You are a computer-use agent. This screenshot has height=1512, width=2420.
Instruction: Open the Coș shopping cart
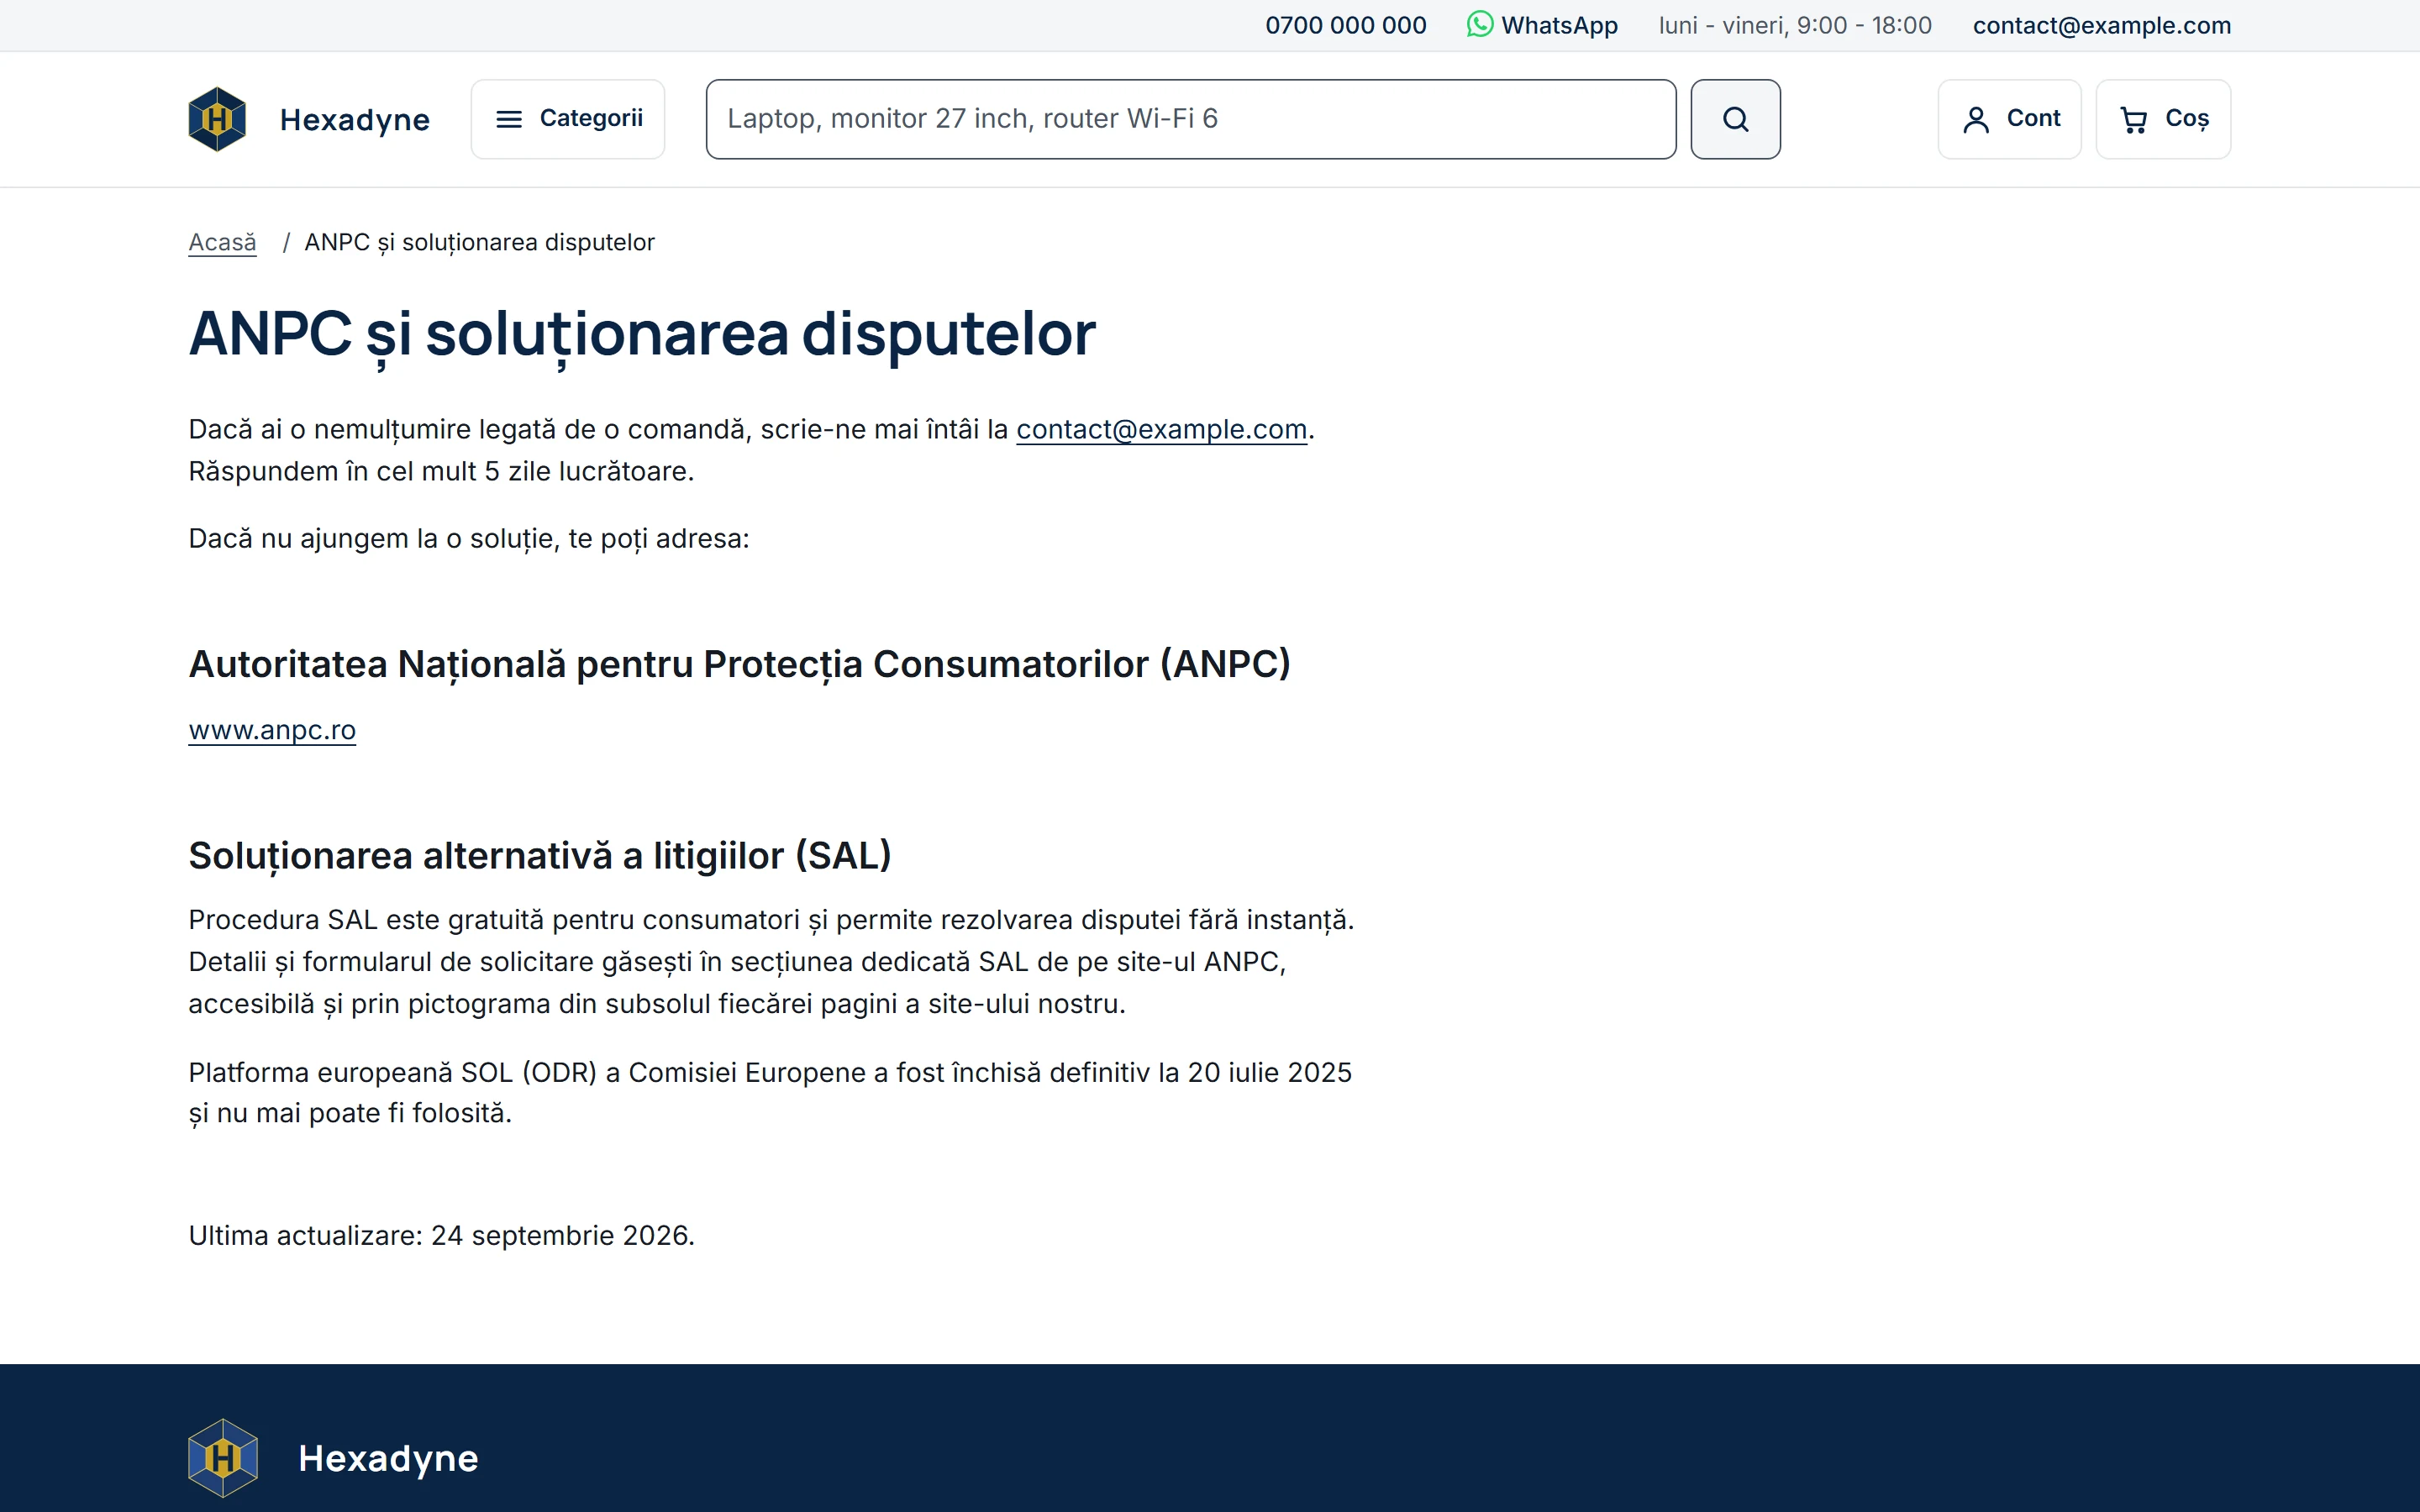(x=2163, y=119)
